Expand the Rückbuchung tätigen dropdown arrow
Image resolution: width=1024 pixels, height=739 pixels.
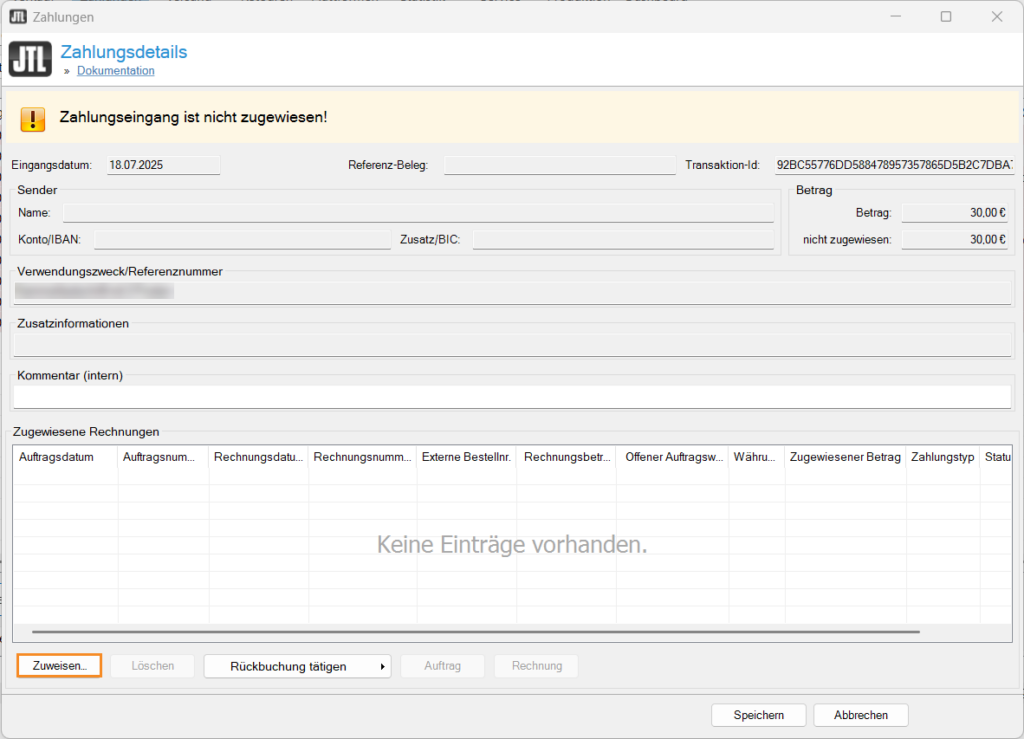(x=381, y=665)
